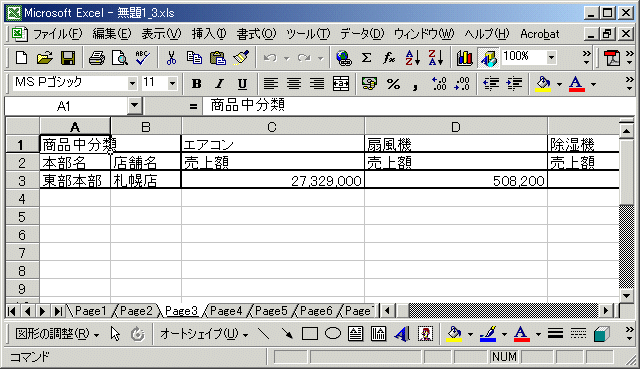The height and width of the screenshot is (369, 640).
Task: Click the Increase Indent icon
Action: coord(514,84)
